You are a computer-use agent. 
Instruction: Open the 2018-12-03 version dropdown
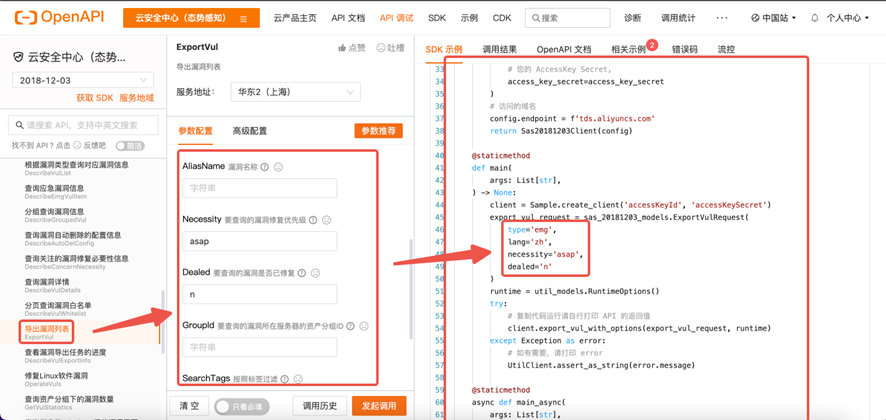pyautogui.click(x=83, y=80)
